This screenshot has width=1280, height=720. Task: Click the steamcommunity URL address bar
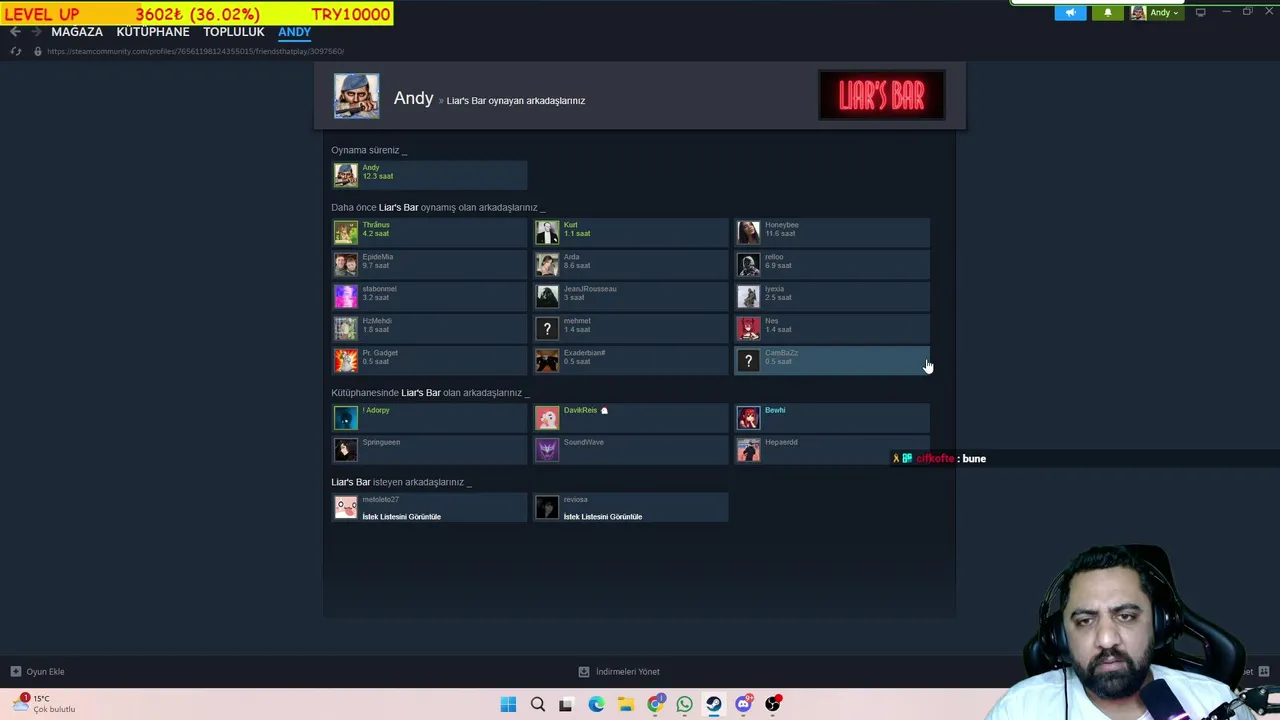coord(196,51)
